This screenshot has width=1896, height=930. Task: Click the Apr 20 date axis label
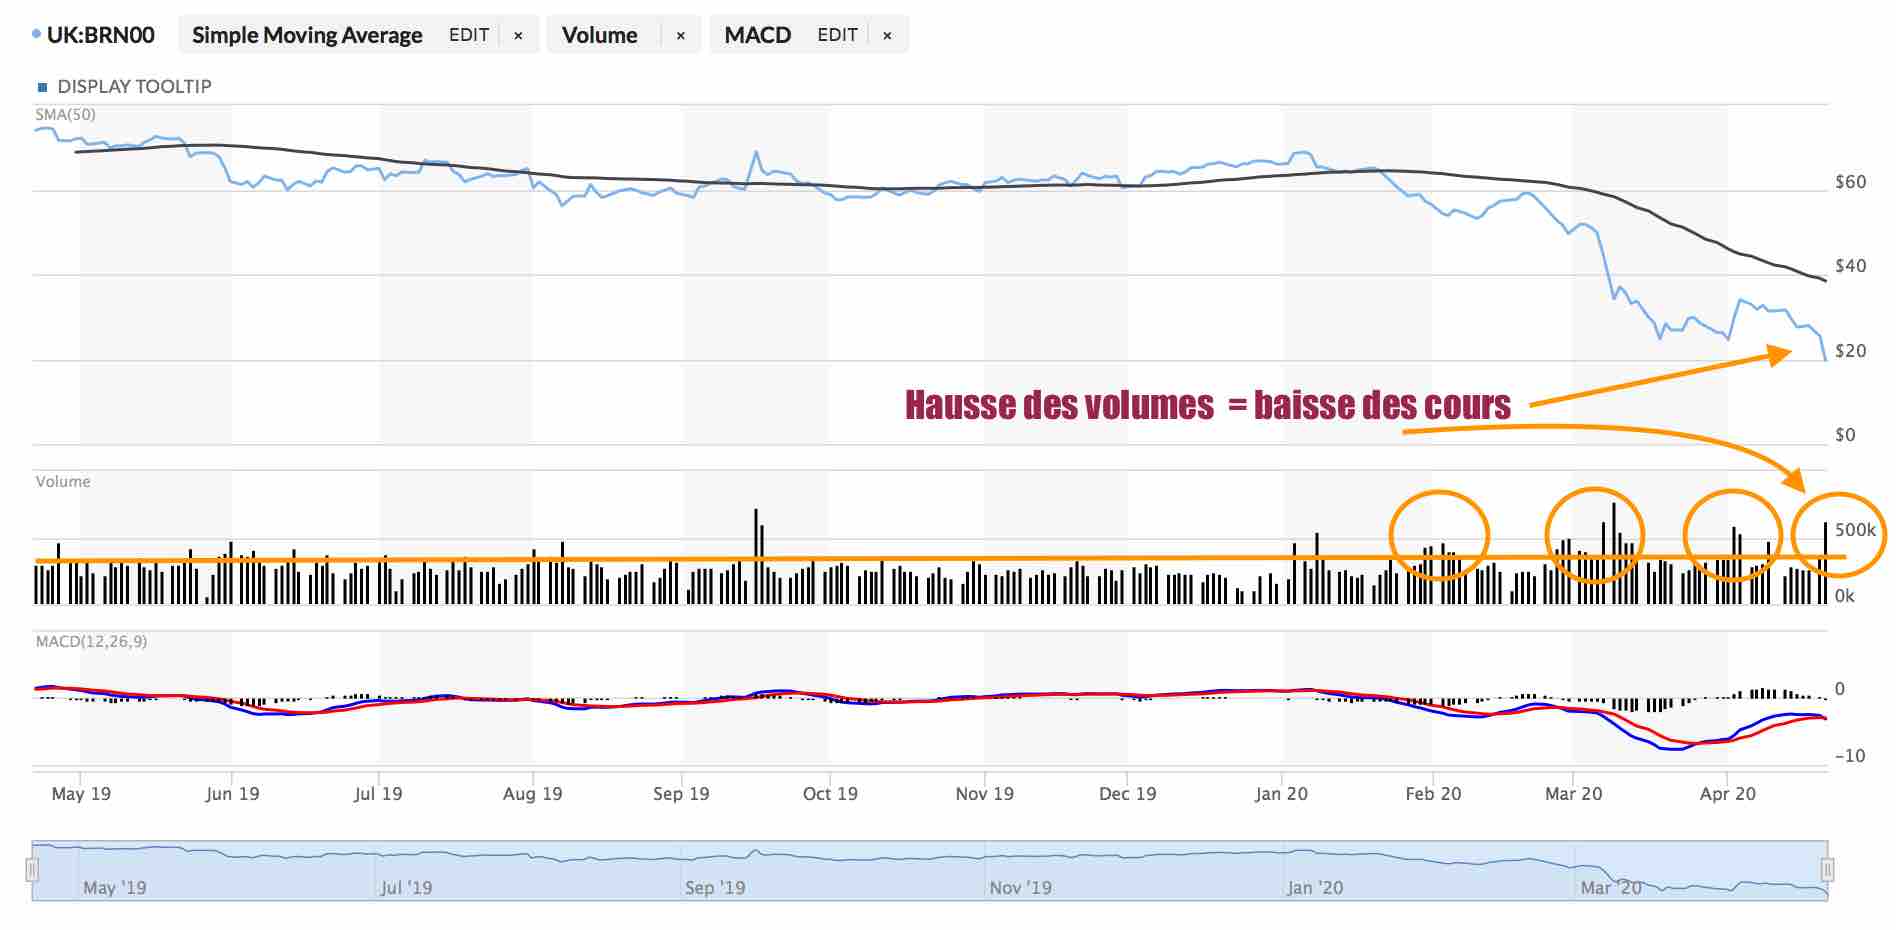click(x=1727, y=794)
